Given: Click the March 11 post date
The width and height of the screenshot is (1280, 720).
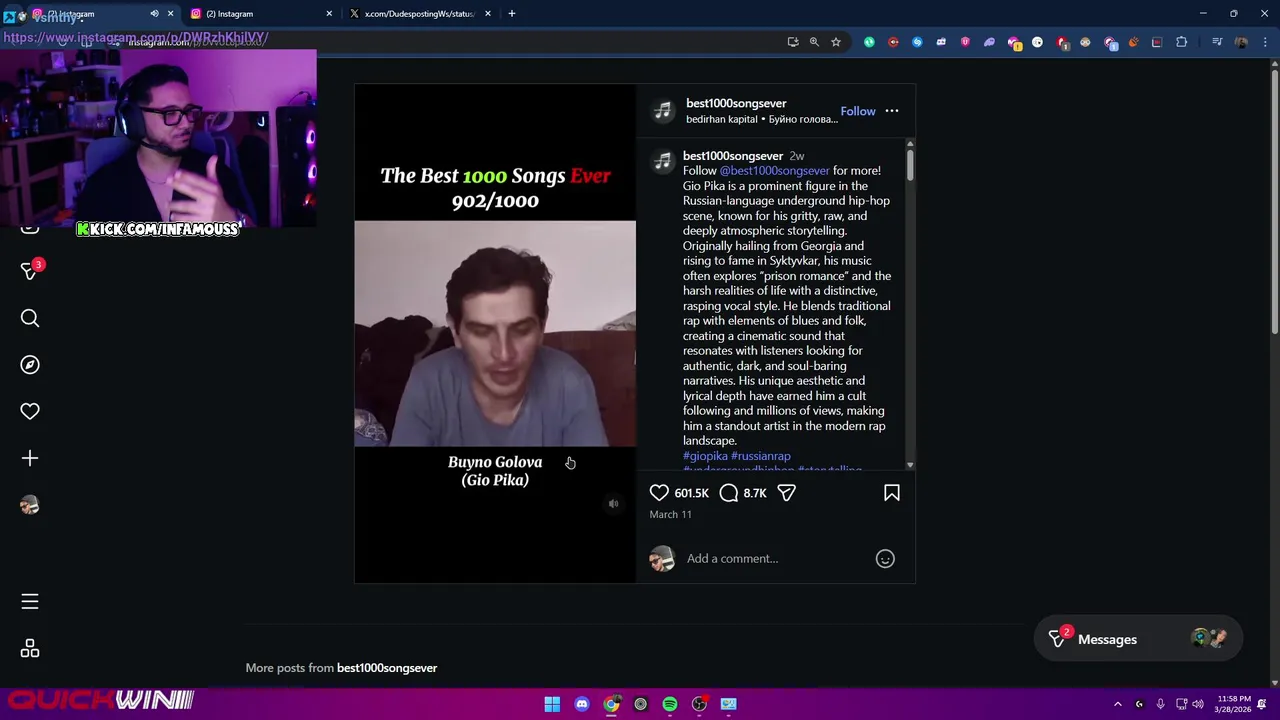Looking at the screenshot, I should pyautogui.click(x=670, y=514).
